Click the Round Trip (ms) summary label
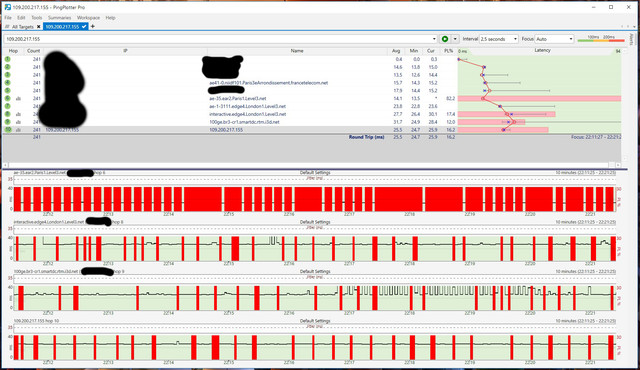Image resolution: width=640 pixels, height=370 pixels. tap(366, 137)
